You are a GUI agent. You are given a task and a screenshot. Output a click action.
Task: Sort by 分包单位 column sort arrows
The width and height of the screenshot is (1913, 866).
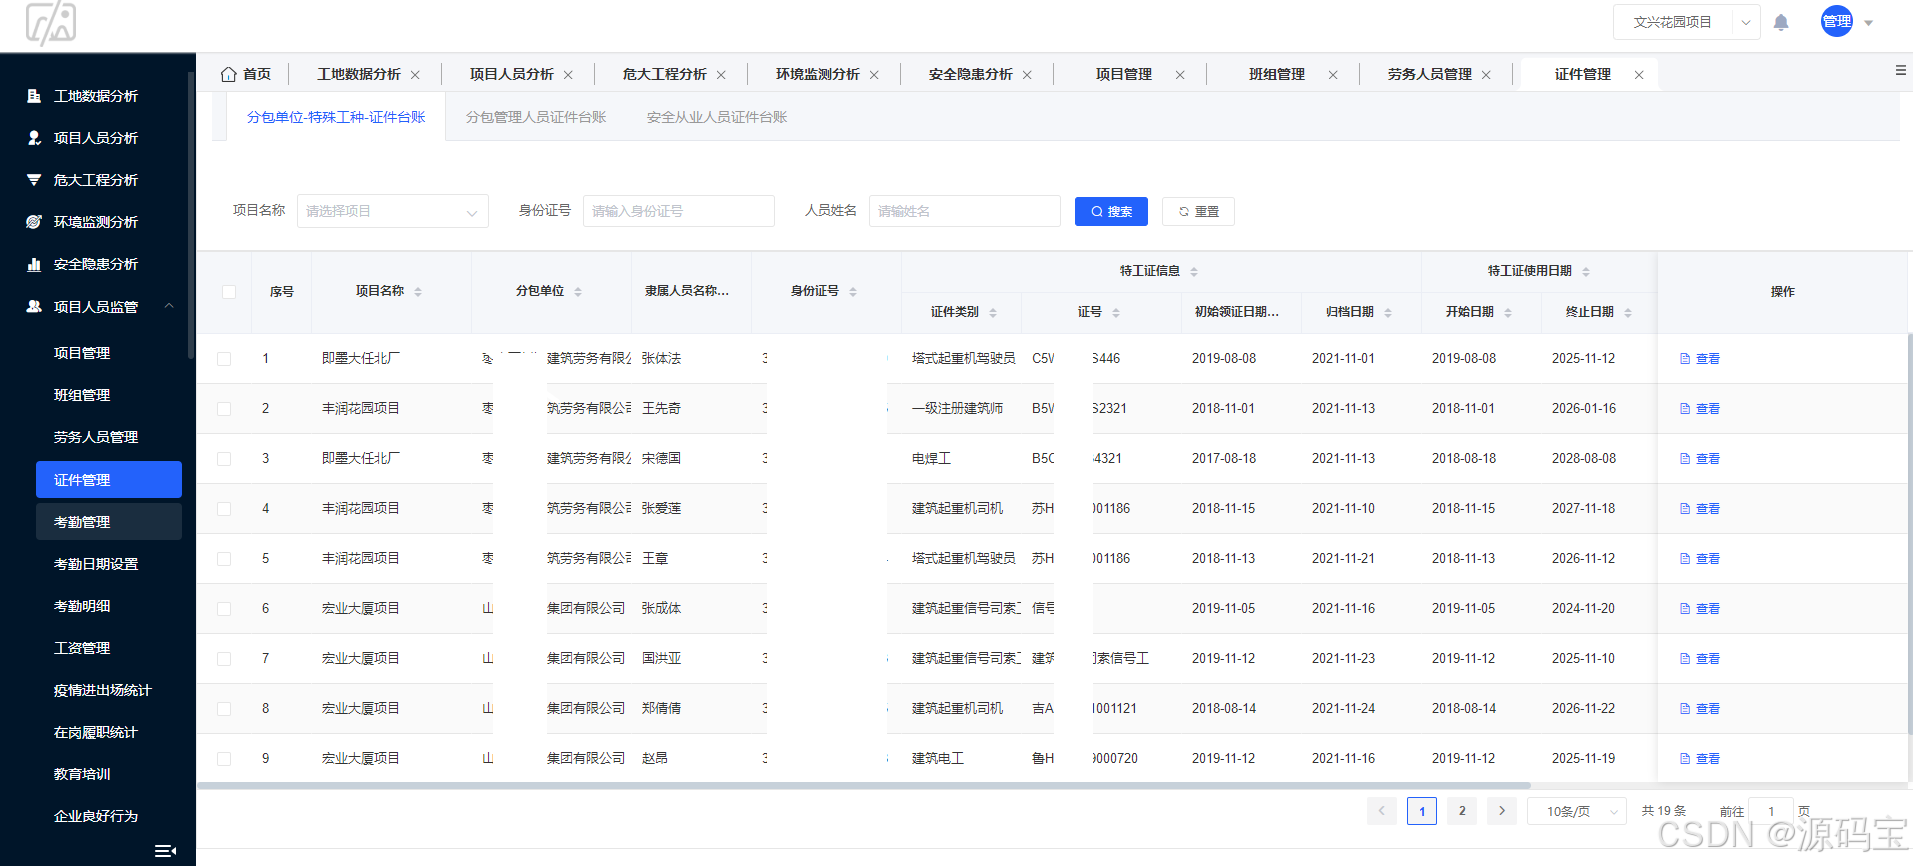click(x=578, y=292)
